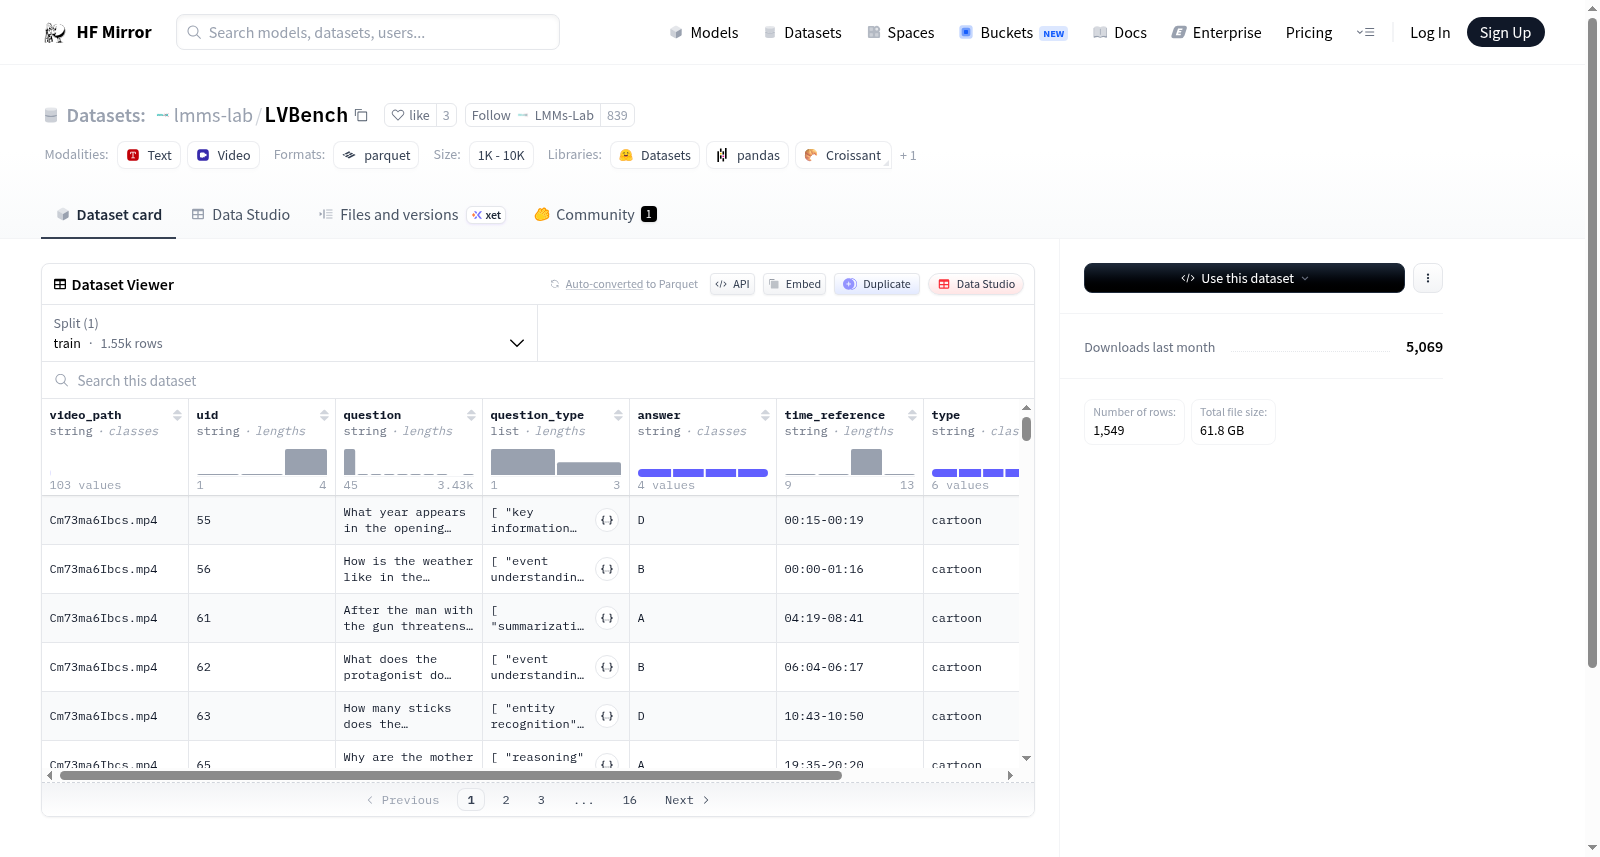Image resolution: width=1600 pixels, height=857 pixels.
Task: Open Spaces from the navigation
Action: pos(901,32)
